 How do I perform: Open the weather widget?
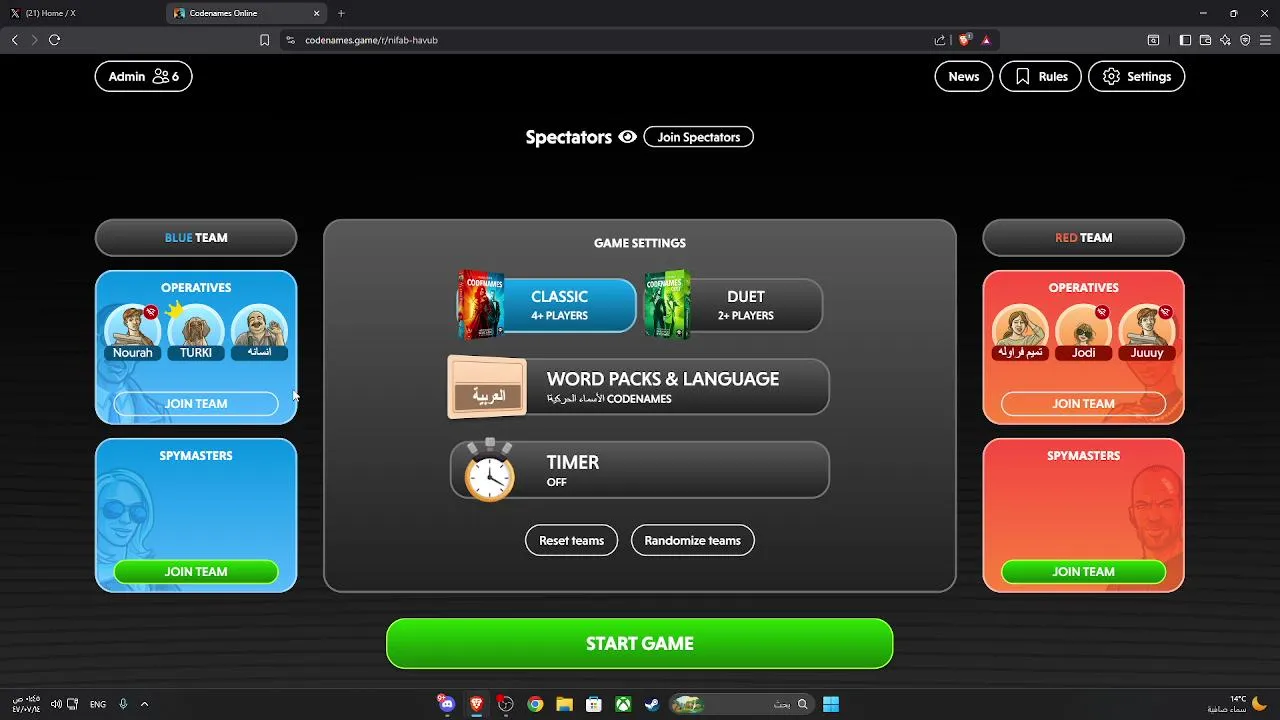pyautogui.click(x=1238, y=704)
